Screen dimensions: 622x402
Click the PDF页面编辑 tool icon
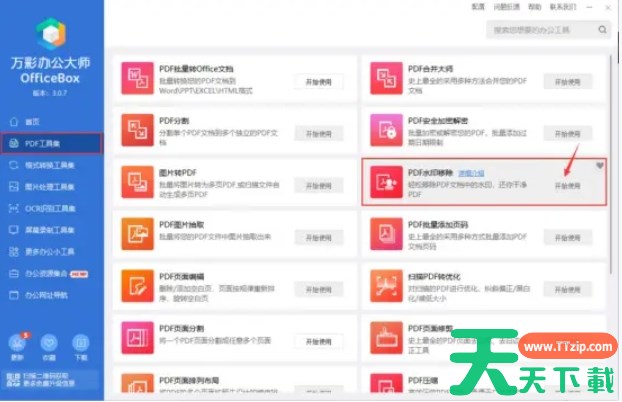137,286
